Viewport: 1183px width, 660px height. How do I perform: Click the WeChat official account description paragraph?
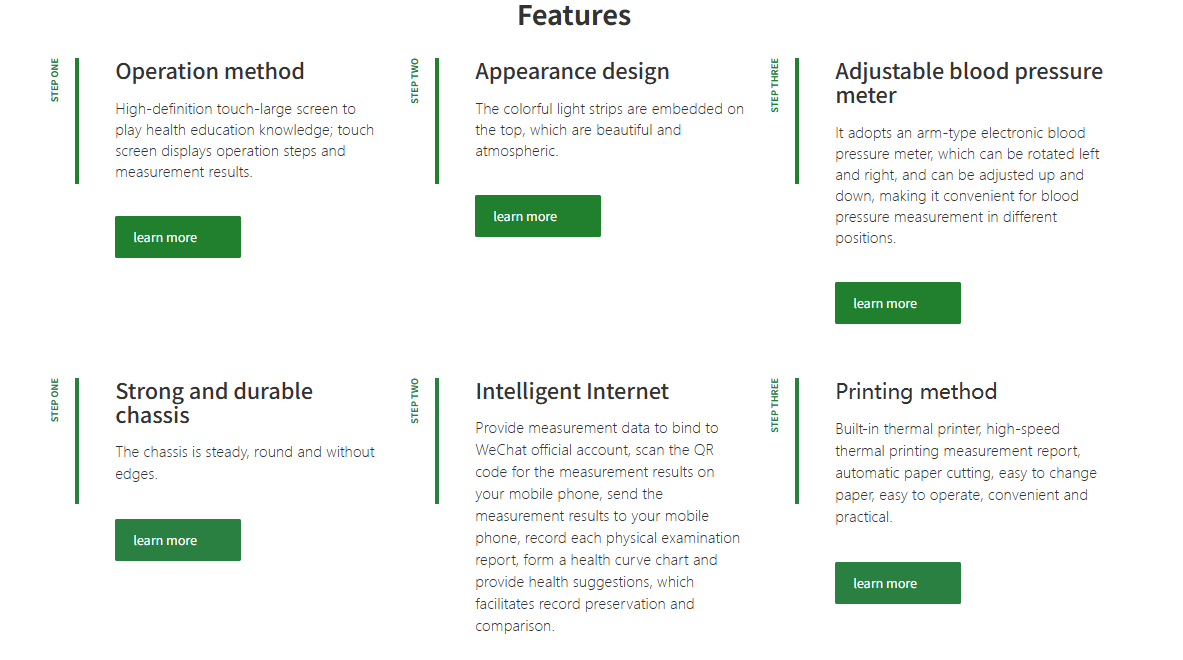click(x=608, y=527)
